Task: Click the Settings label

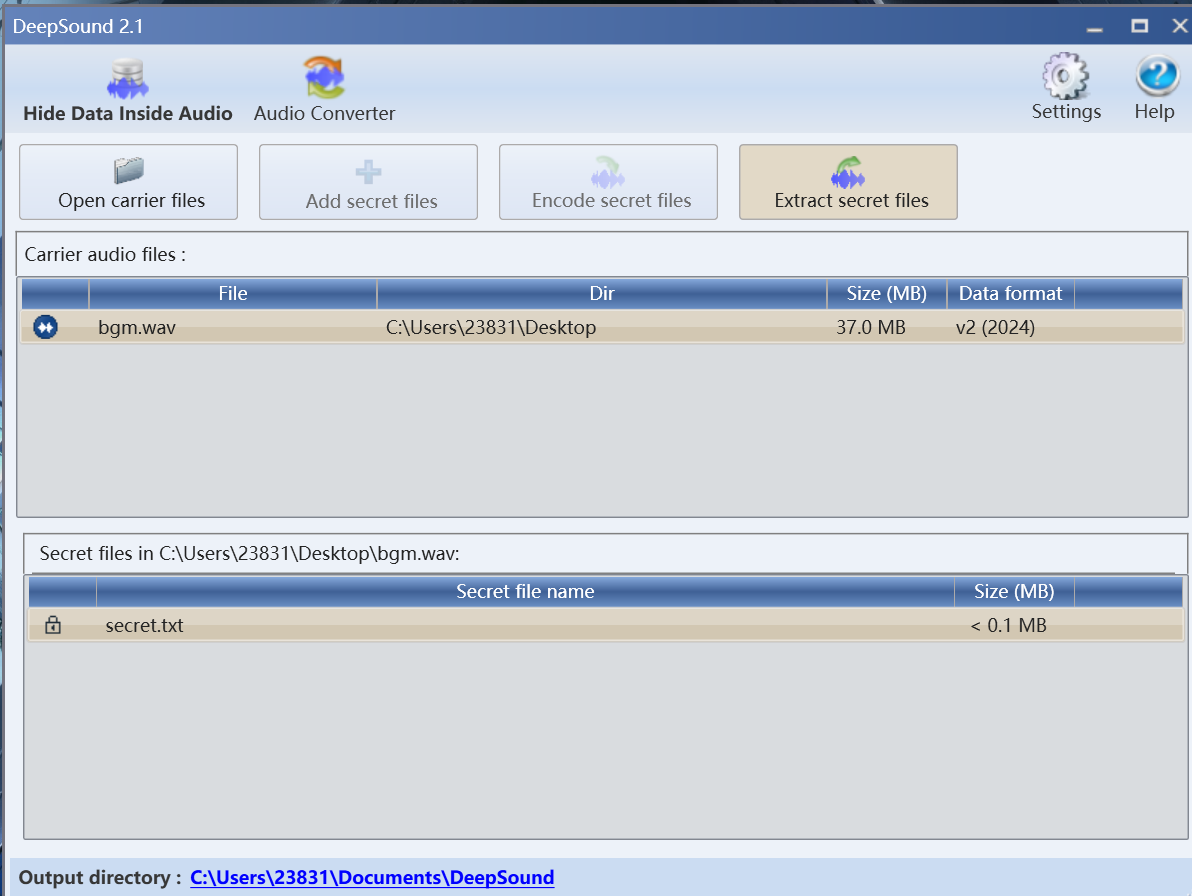Action: pos(1066,112)
